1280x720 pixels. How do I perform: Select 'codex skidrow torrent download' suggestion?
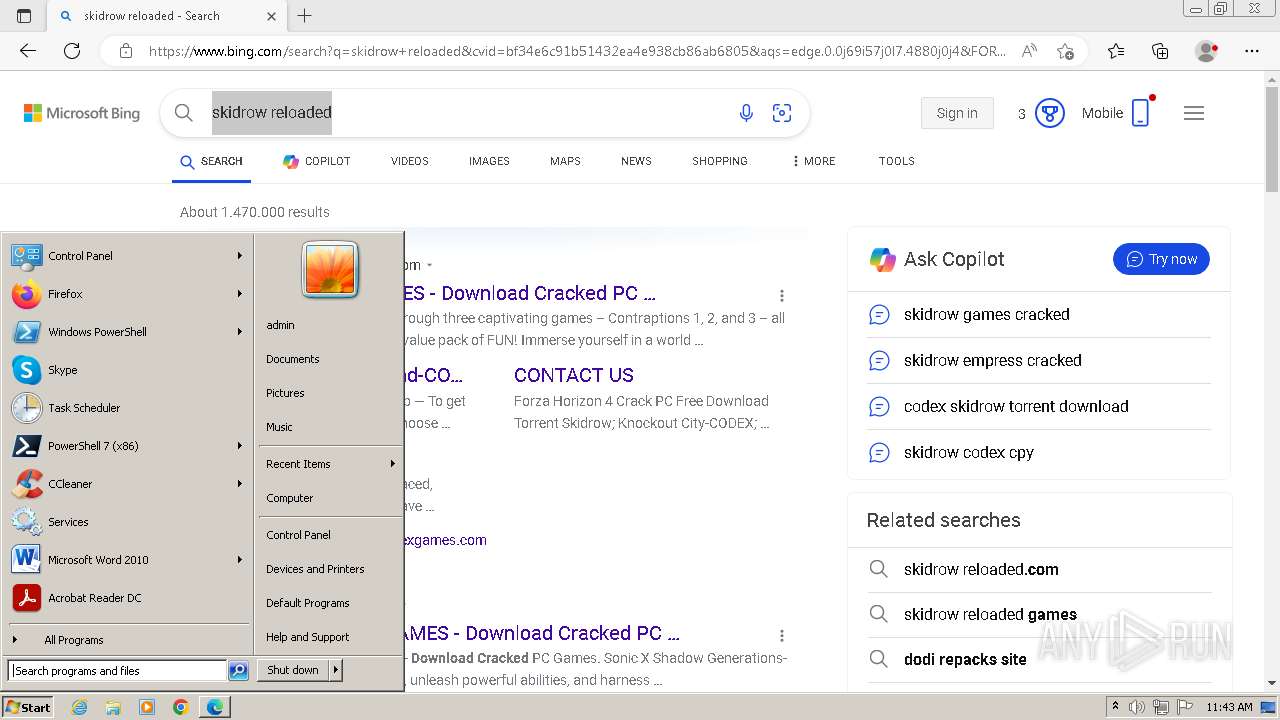[x=1016, y=406]
